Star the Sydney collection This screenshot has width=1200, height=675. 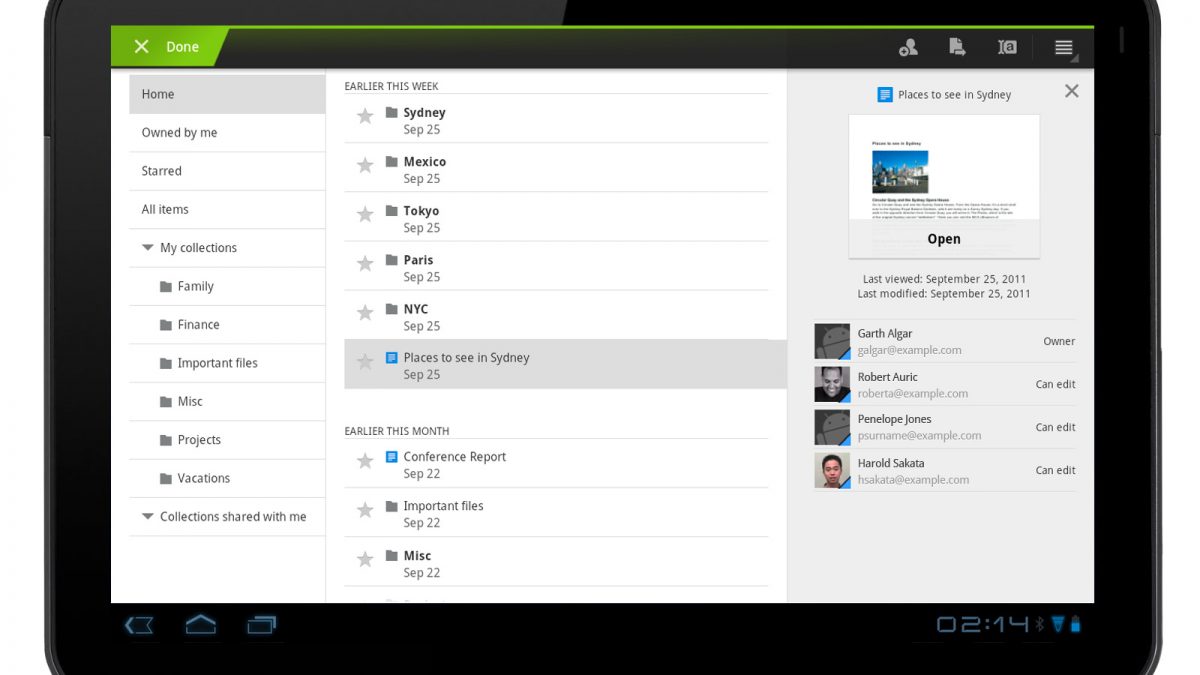[x=365, y=116]
